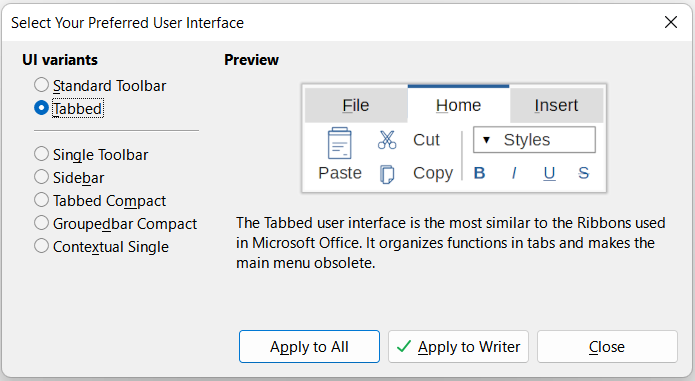Pick the Single Toolbar variant
Viewport: 695px width, 381px height.
(x=91, y=155)
